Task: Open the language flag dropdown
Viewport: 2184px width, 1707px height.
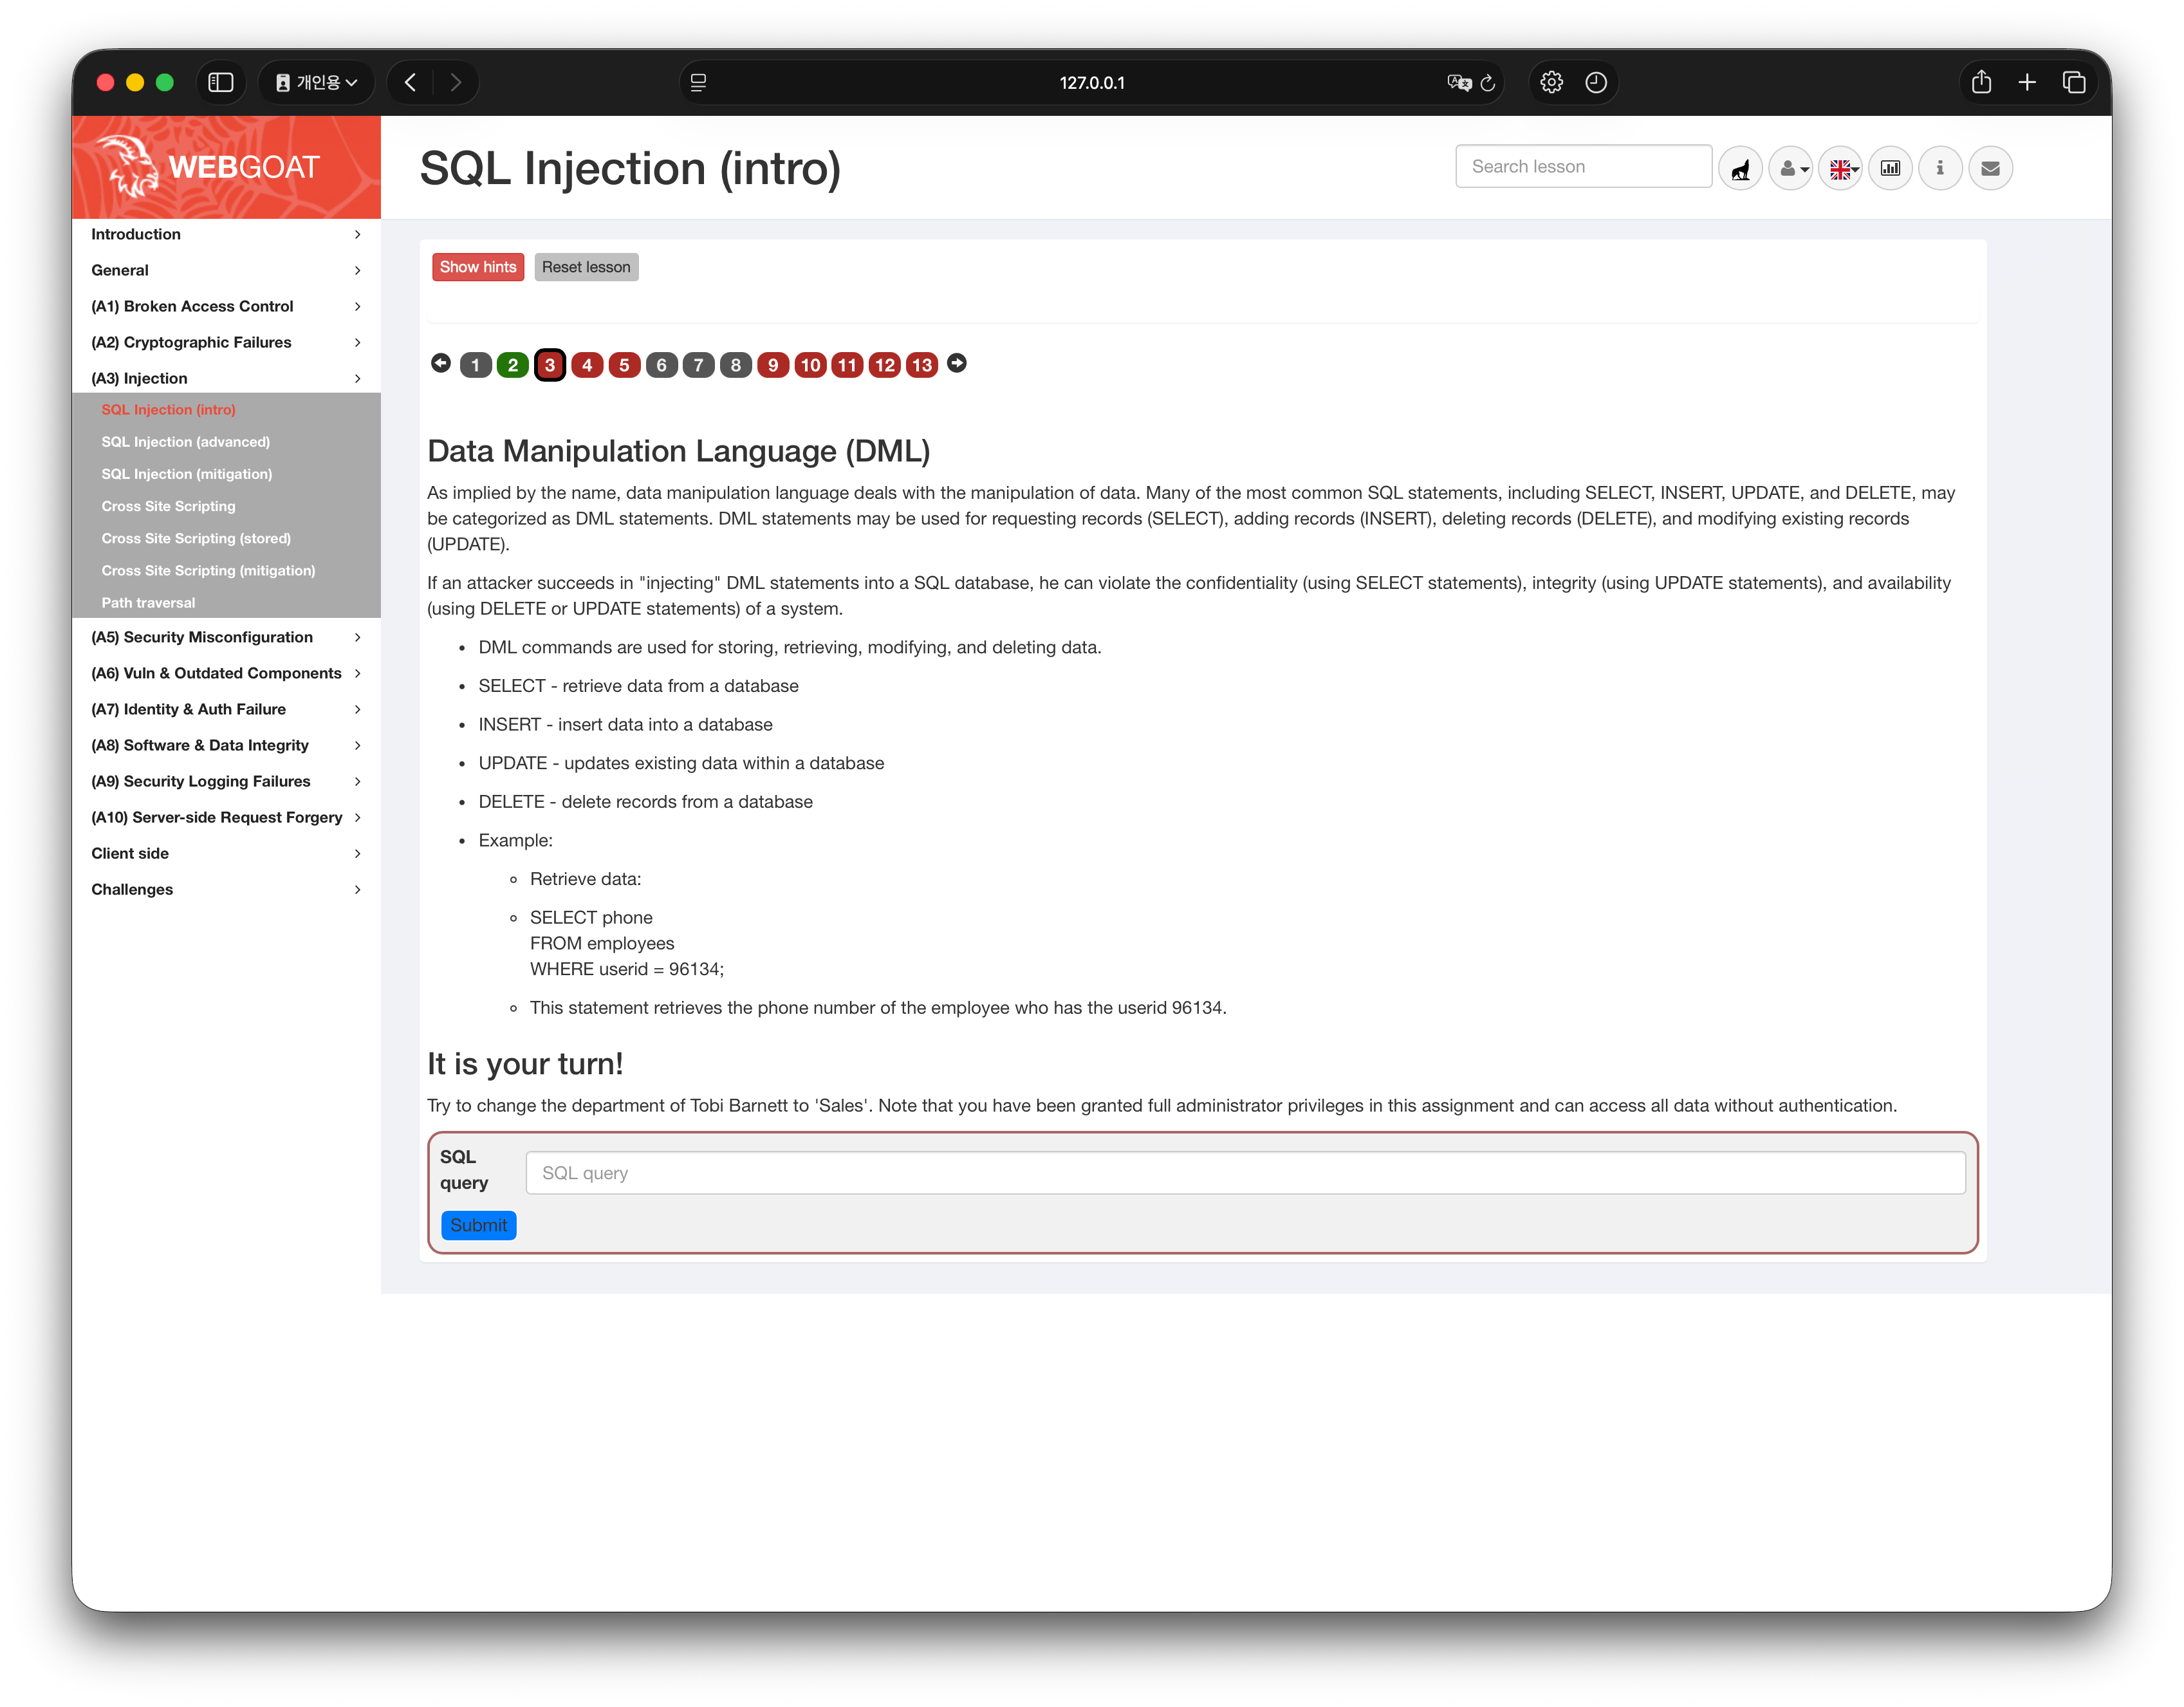Action: click(1841, 168)
